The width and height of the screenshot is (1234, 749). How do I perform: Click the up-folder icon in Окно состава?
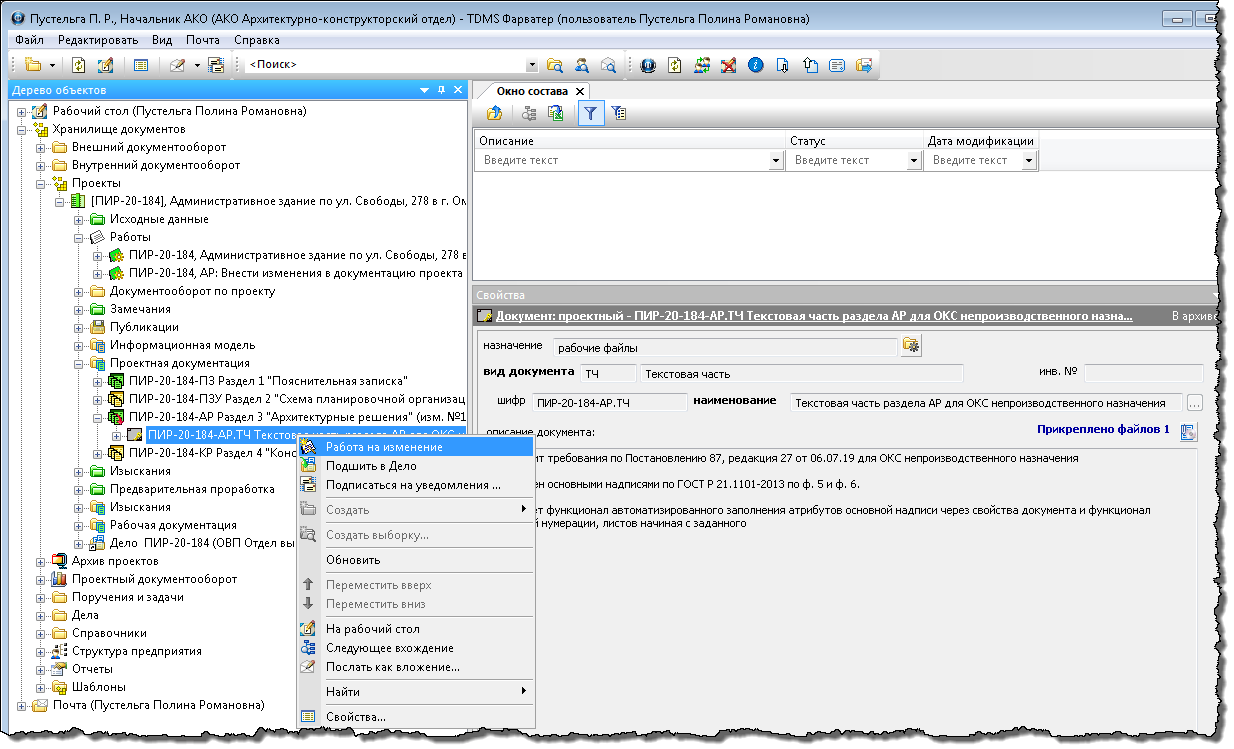[x=494, y=113]
